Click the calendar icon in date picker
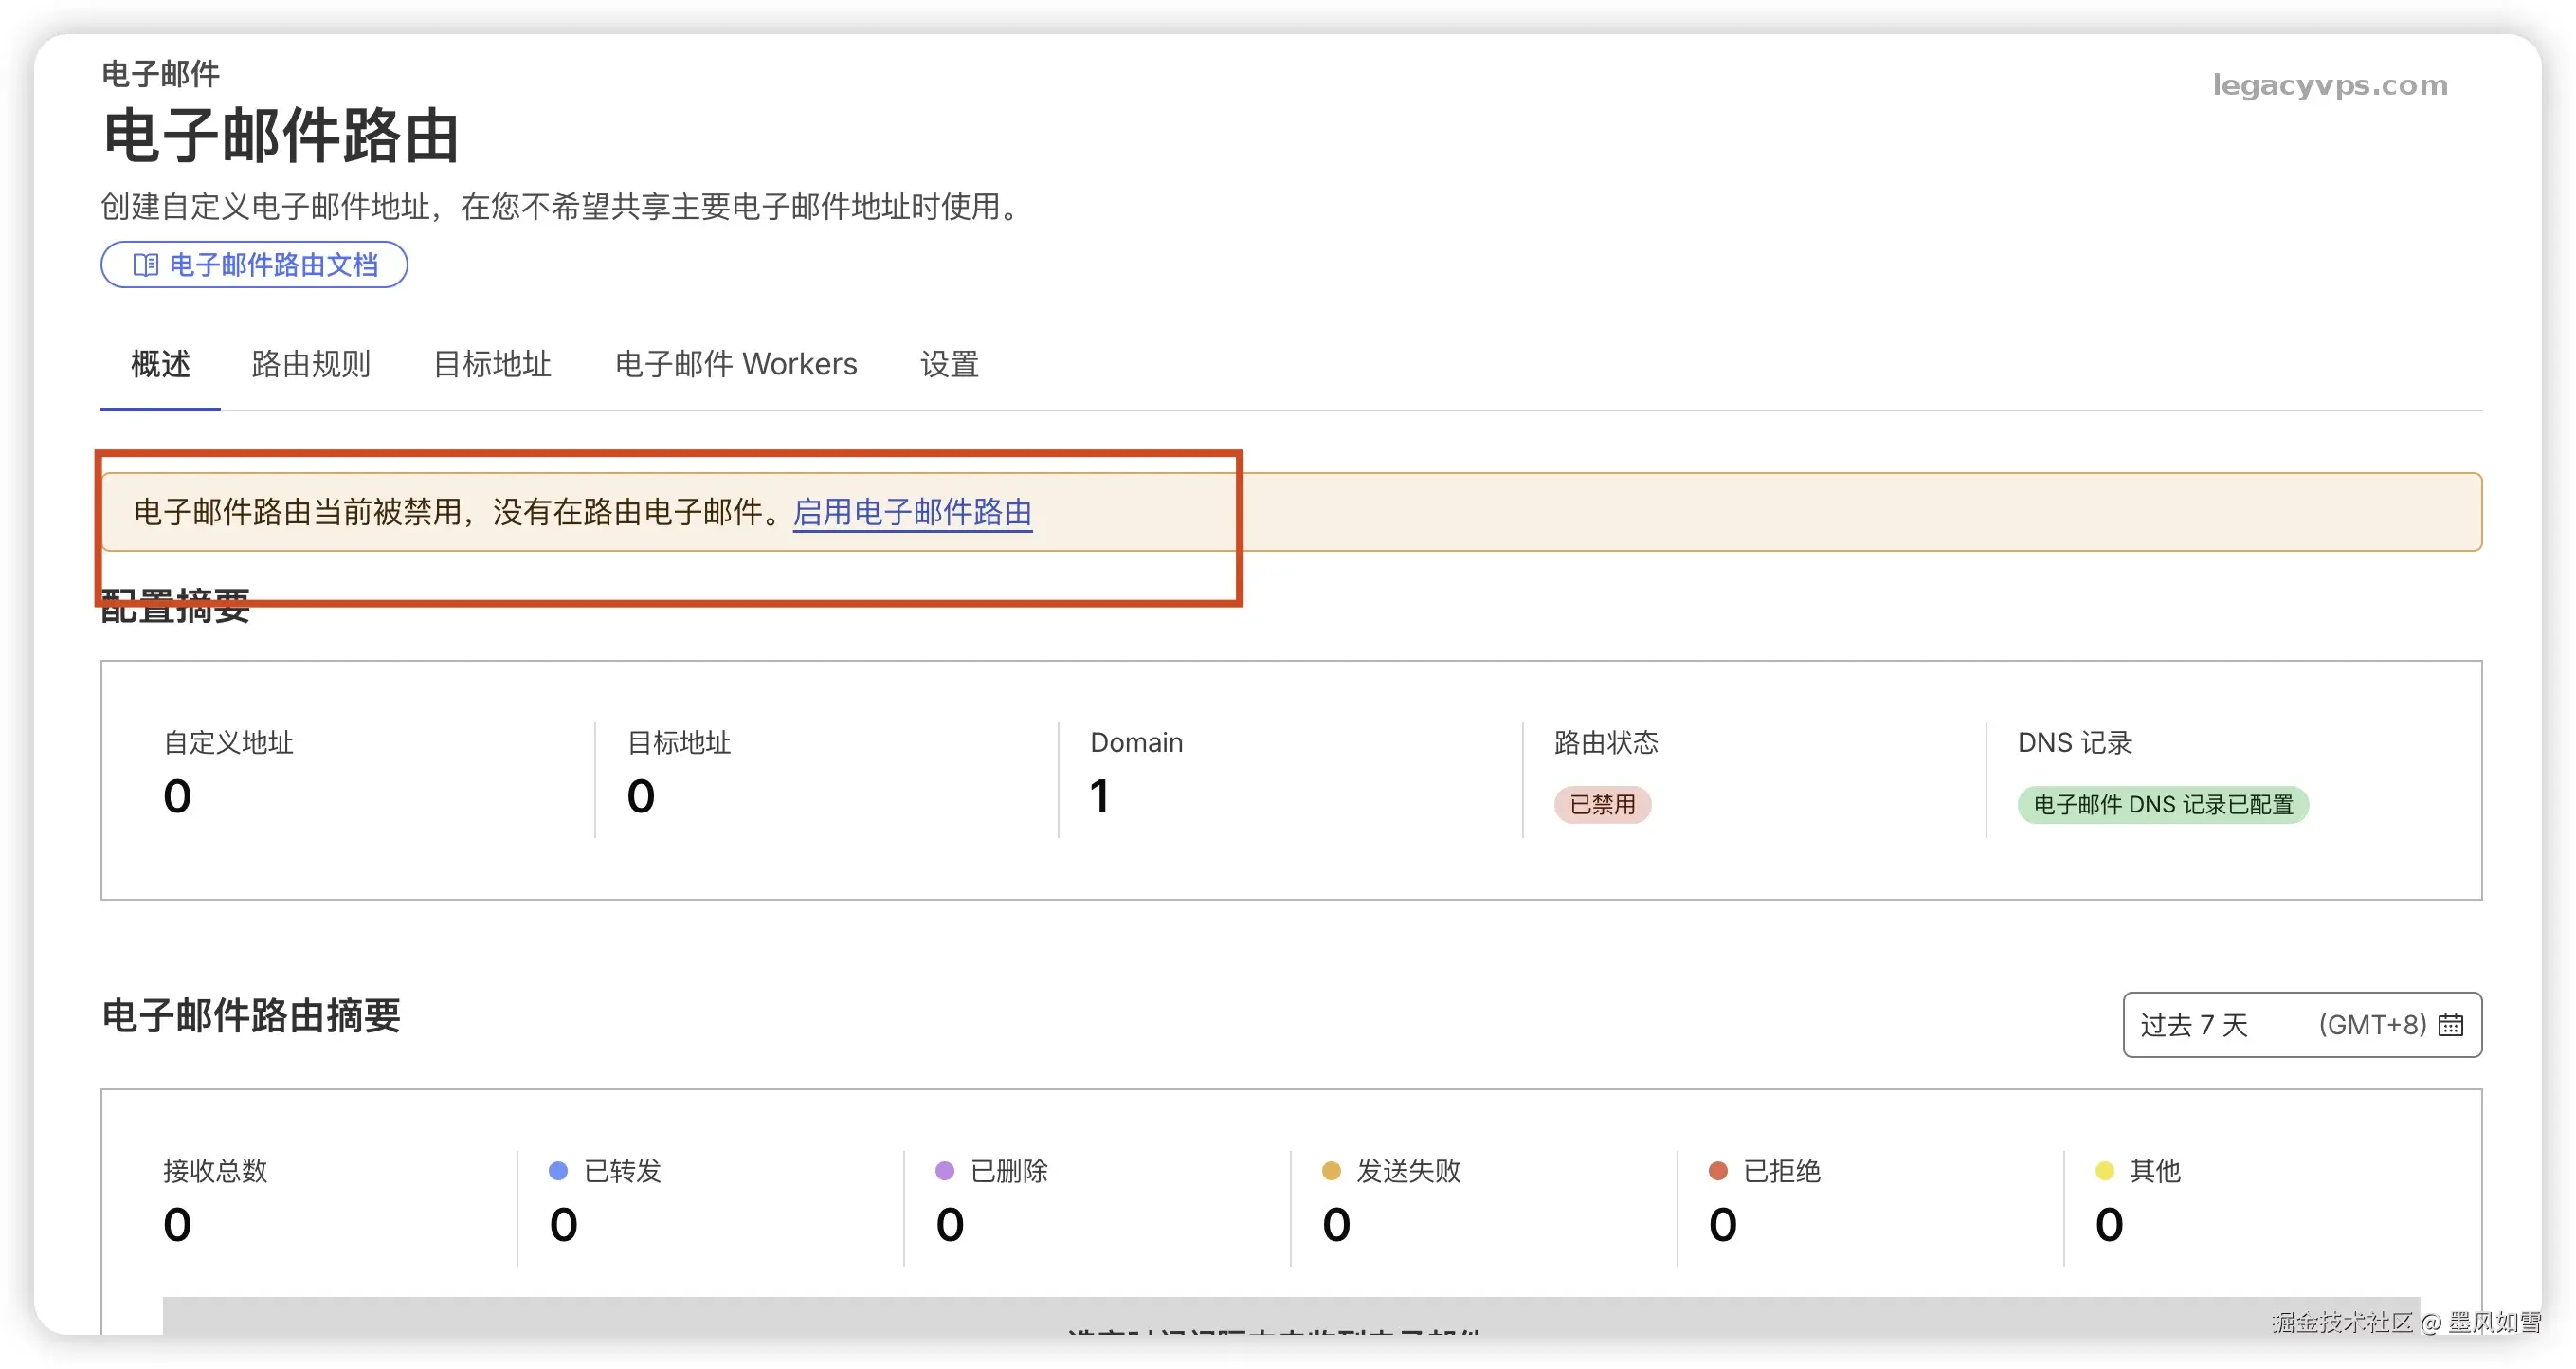This screenshot has height=1369, width=2576. [2450, 1025]
